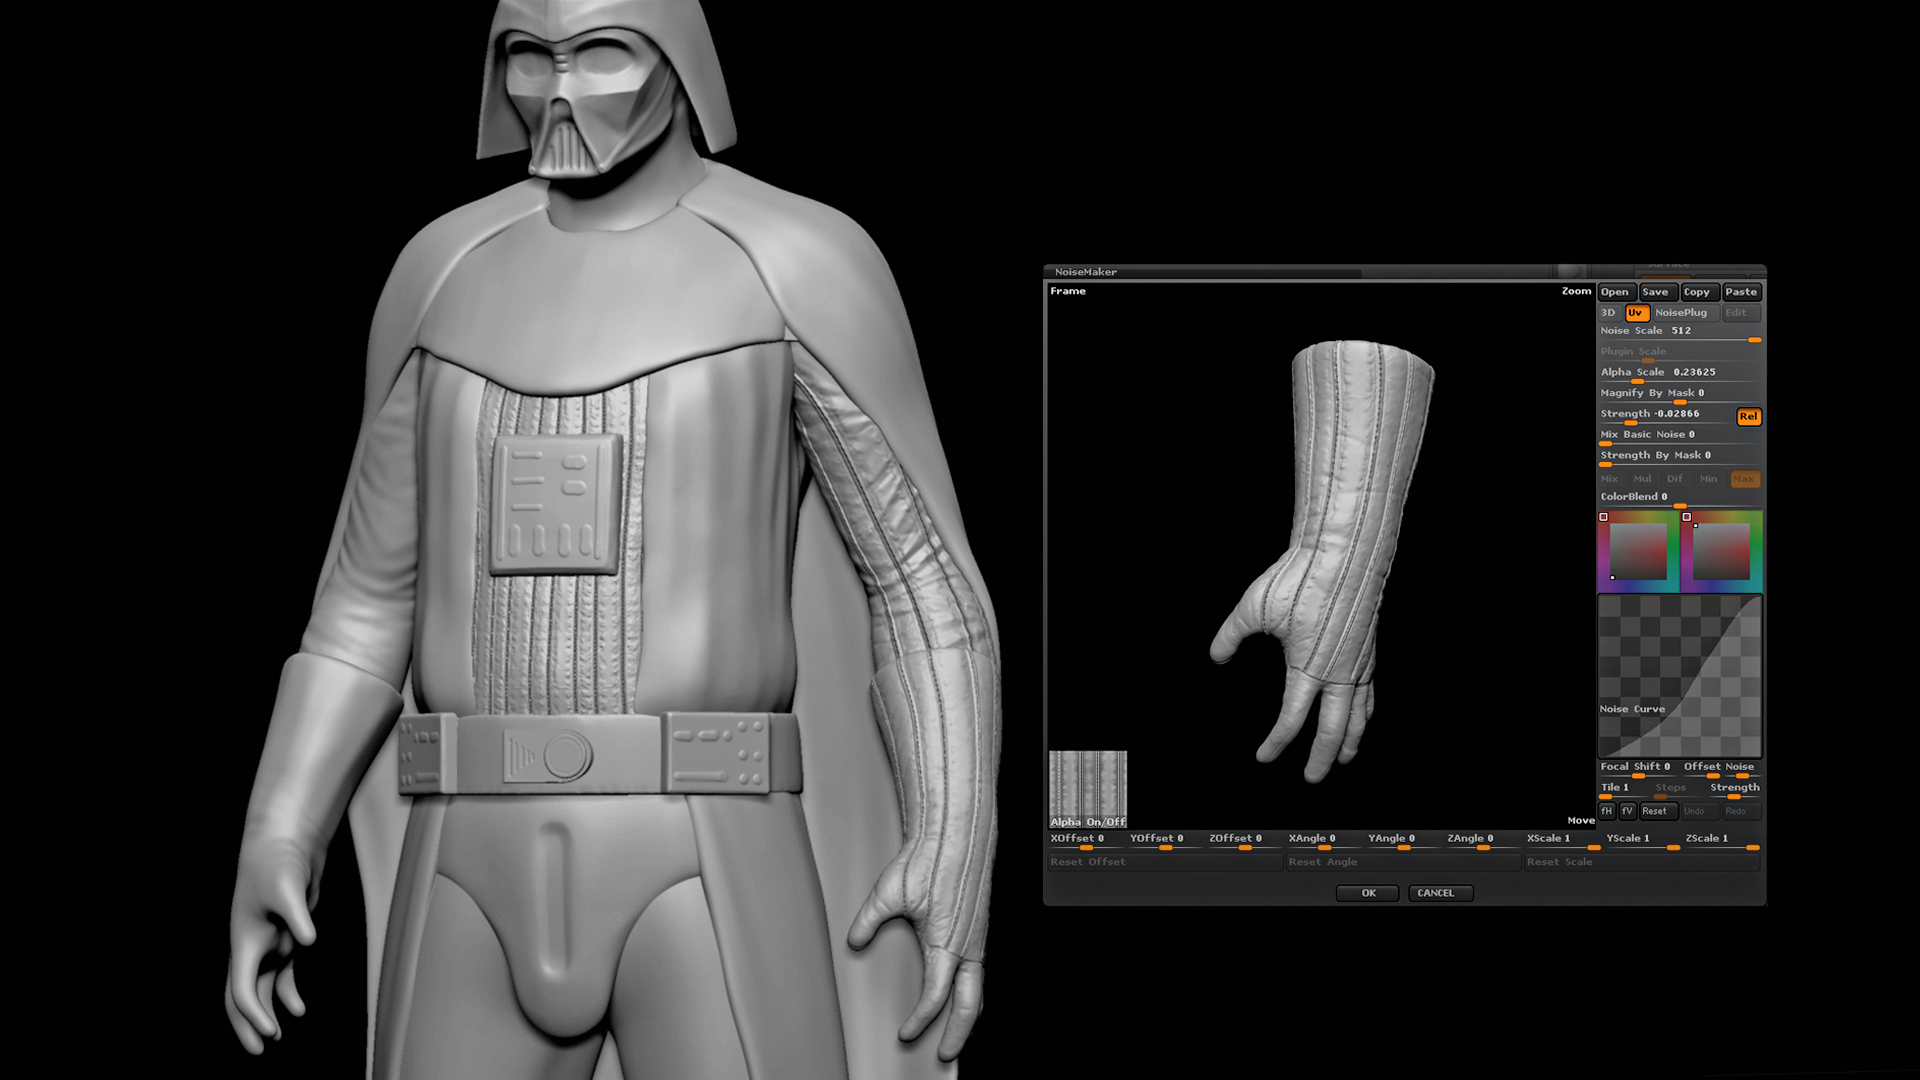Image resolution: width=1920 pixels, height=1080 pixels.
Task: Pick a color in right color picker
Action: [1722, 551]
